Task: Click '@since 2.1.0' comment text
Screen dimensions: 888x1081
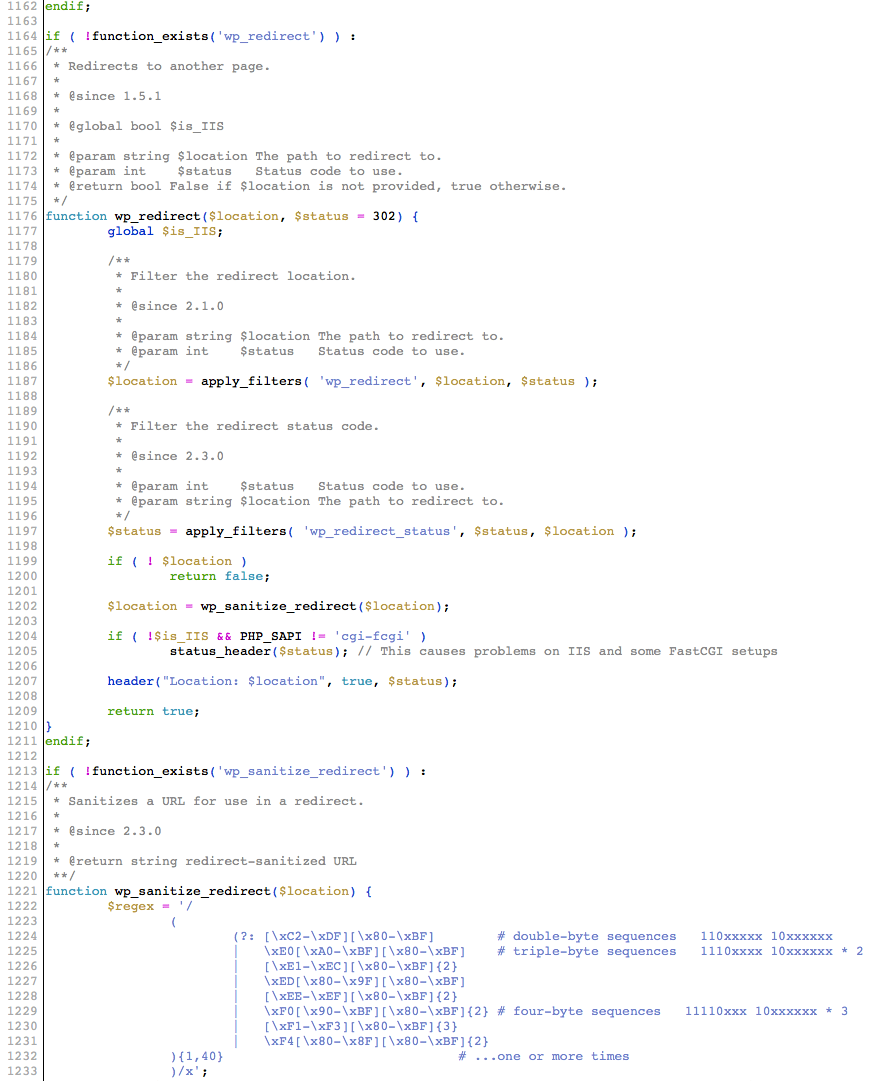Action: (177, 306)
